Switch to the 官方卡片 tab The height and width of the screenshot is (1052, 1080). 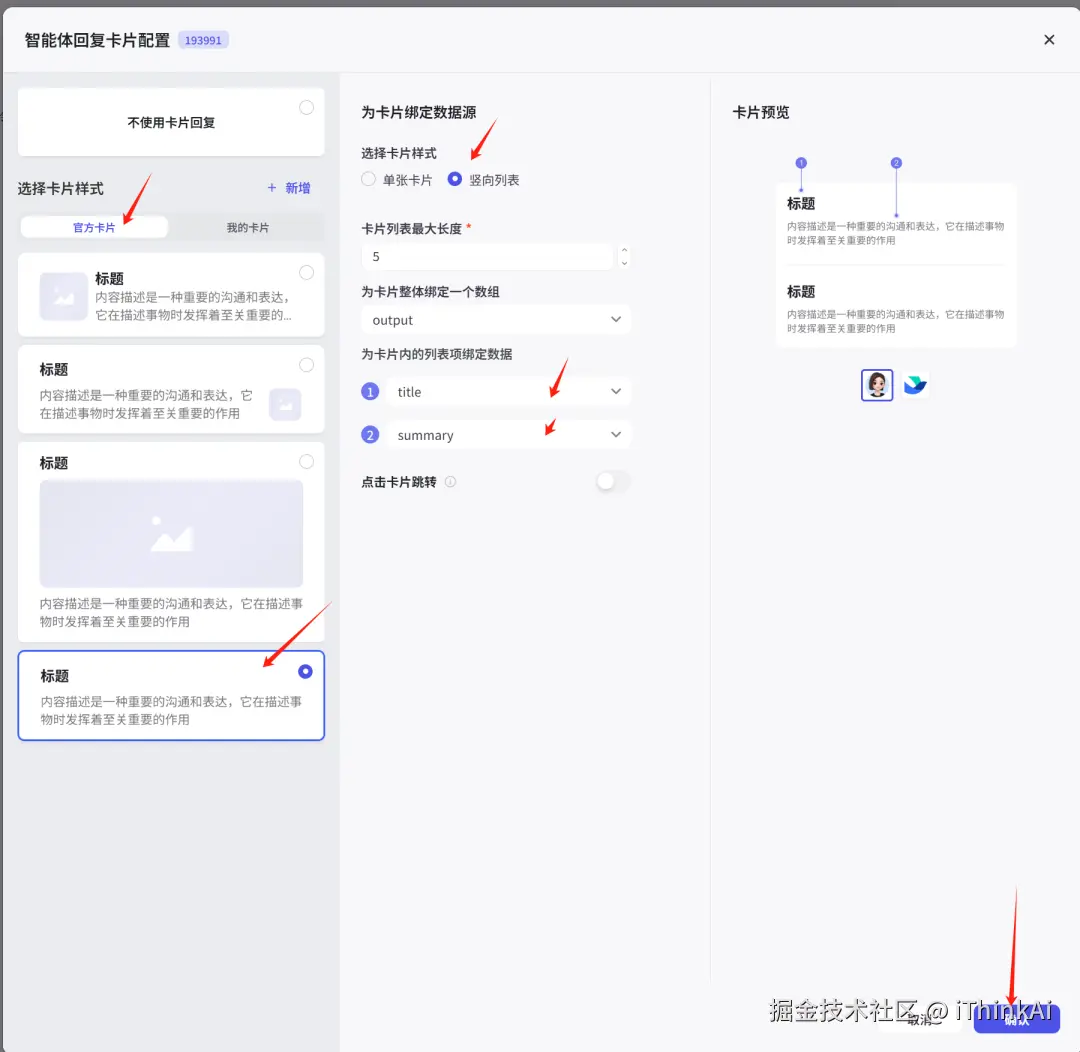(x=94, y=226)
